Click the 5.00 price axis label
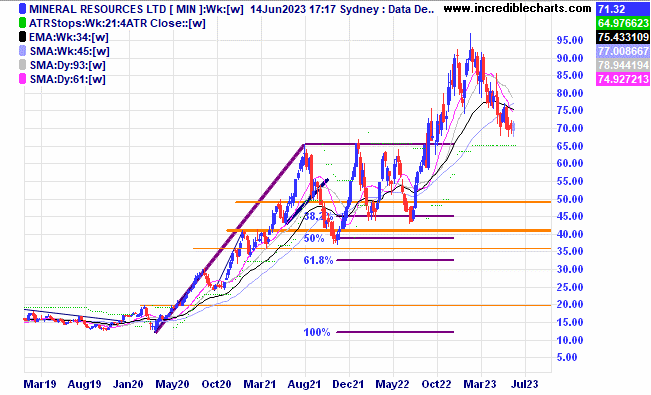This screenshot has width=651, height=395. (x=567, y=357)
